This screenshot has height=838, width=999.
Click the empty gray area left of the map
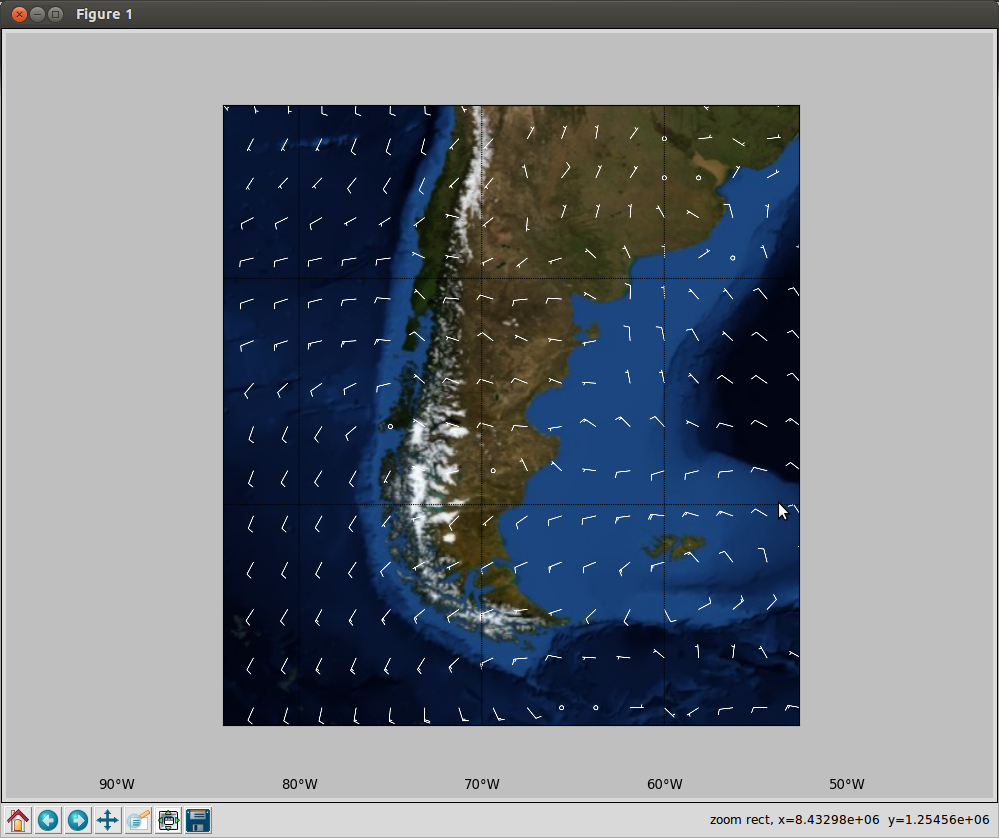point(113,414)
